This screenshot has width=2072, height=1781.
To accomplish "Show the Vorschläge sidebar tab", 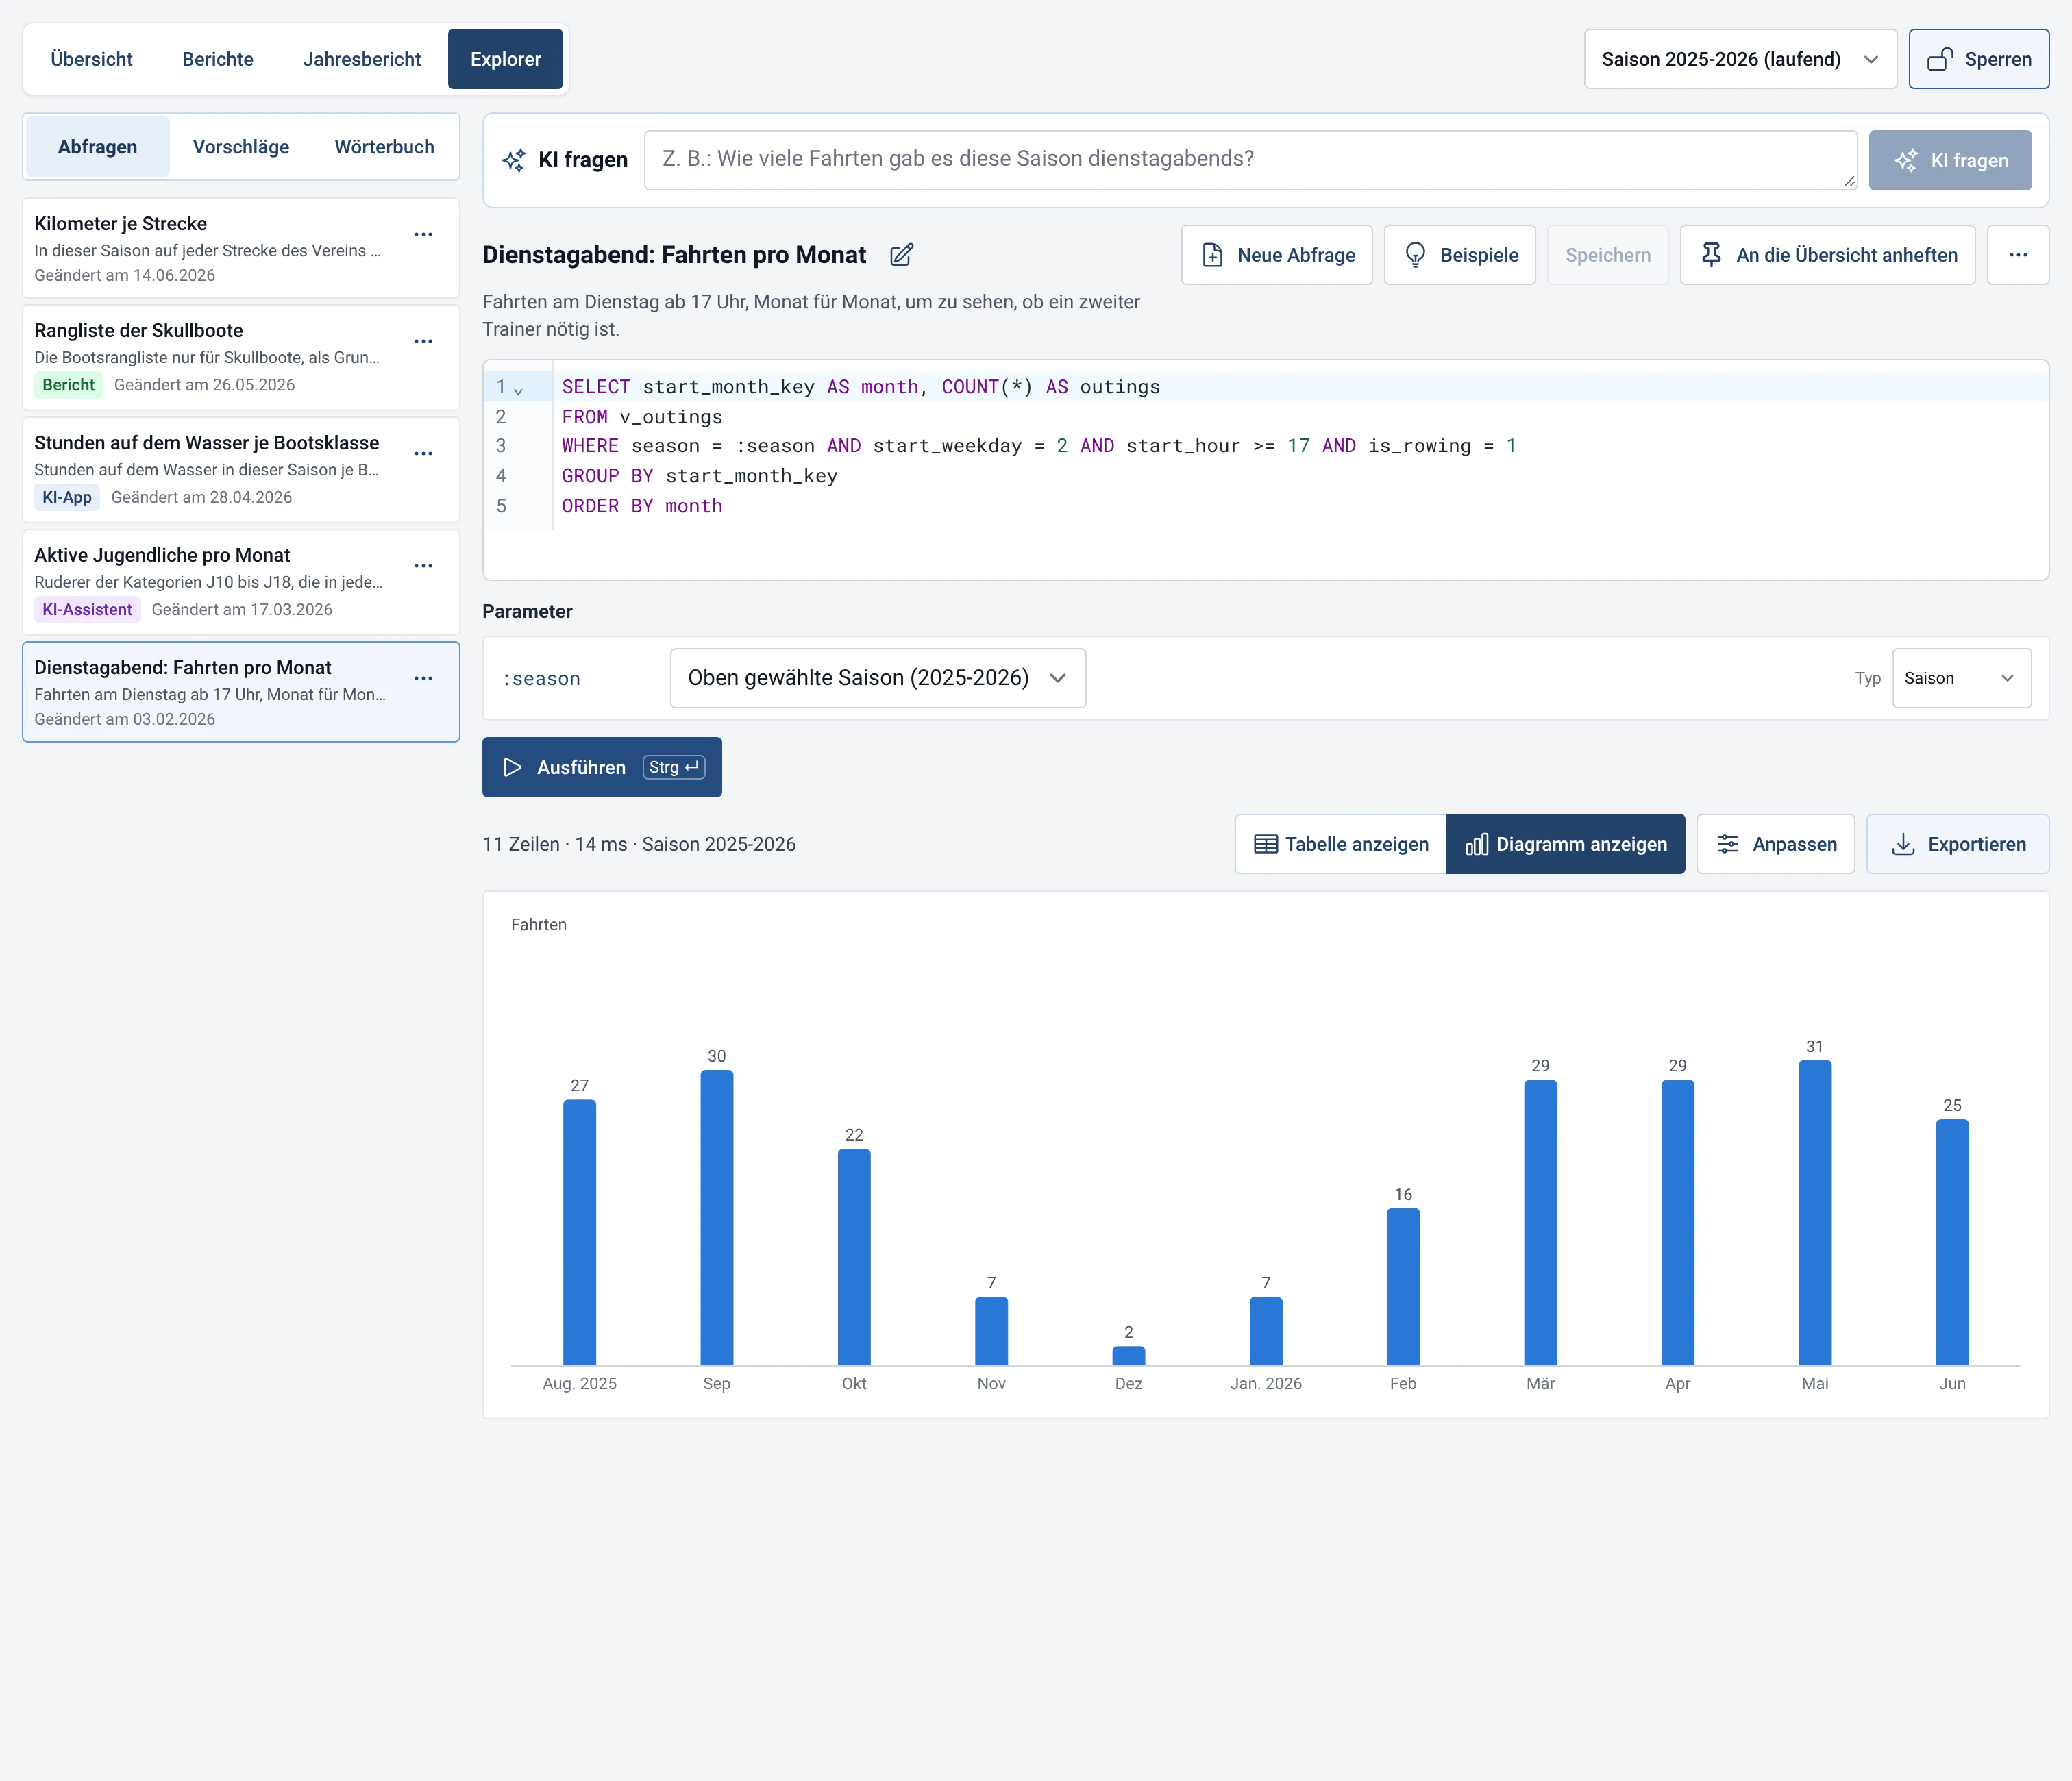I will tap(241, 147).
